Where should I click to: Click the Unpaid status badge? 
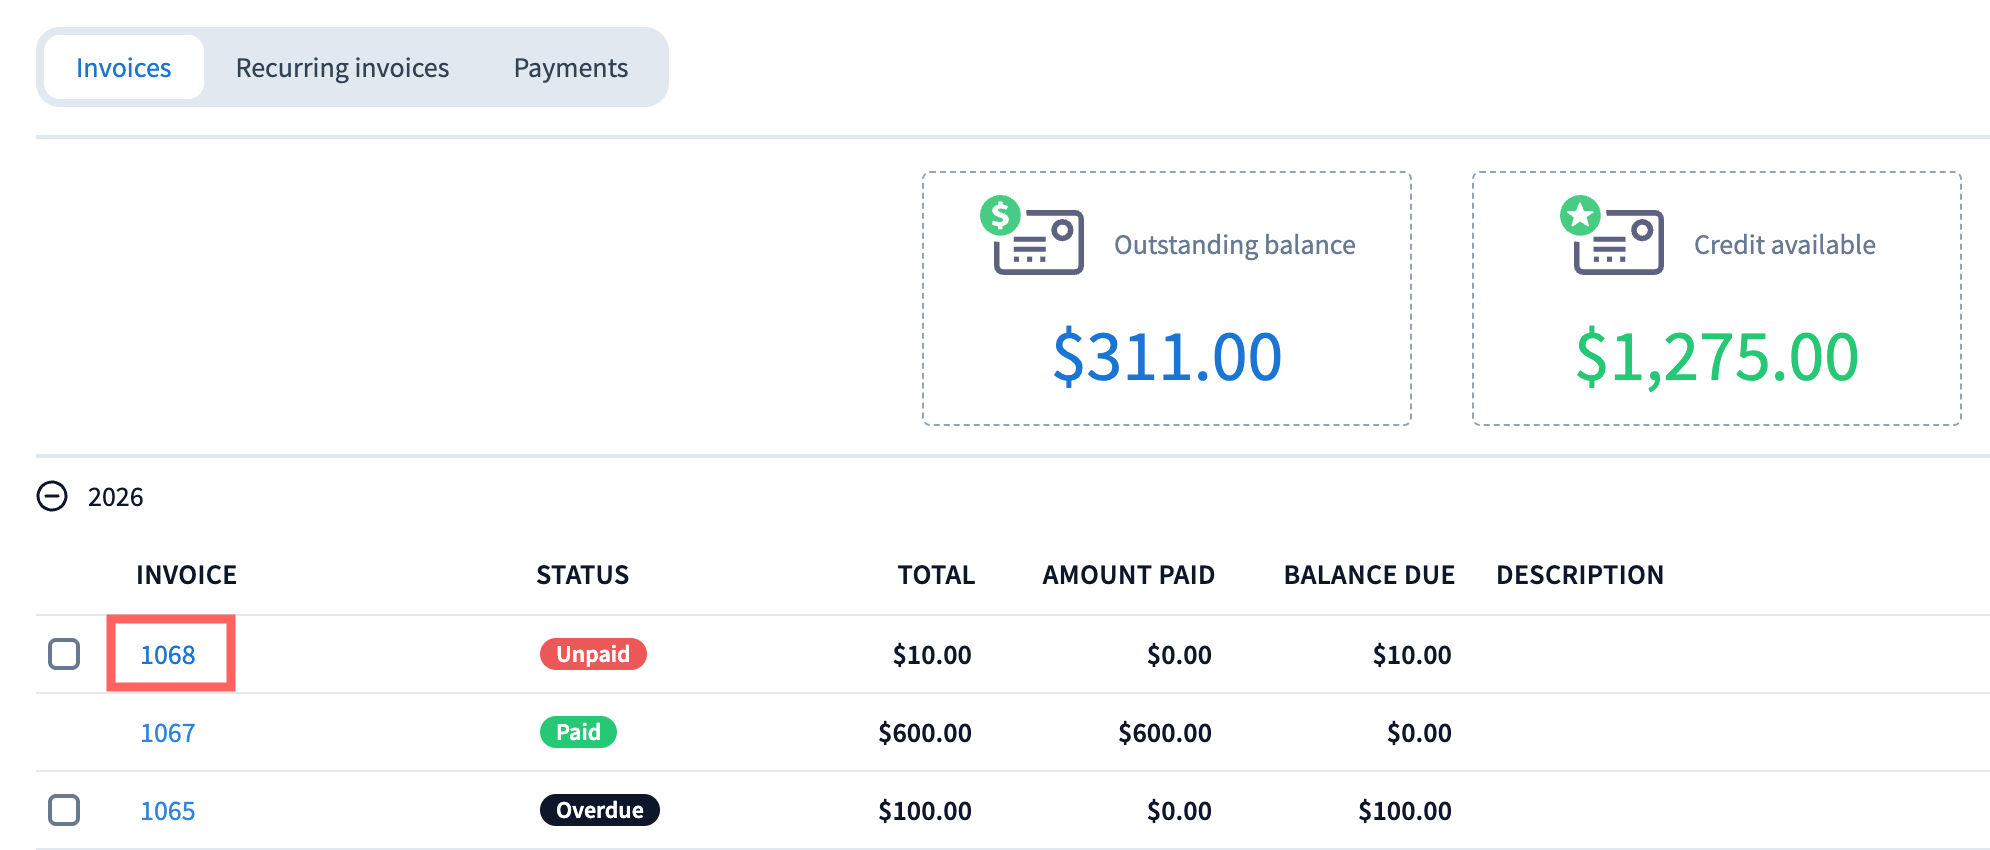coord(593,654)
